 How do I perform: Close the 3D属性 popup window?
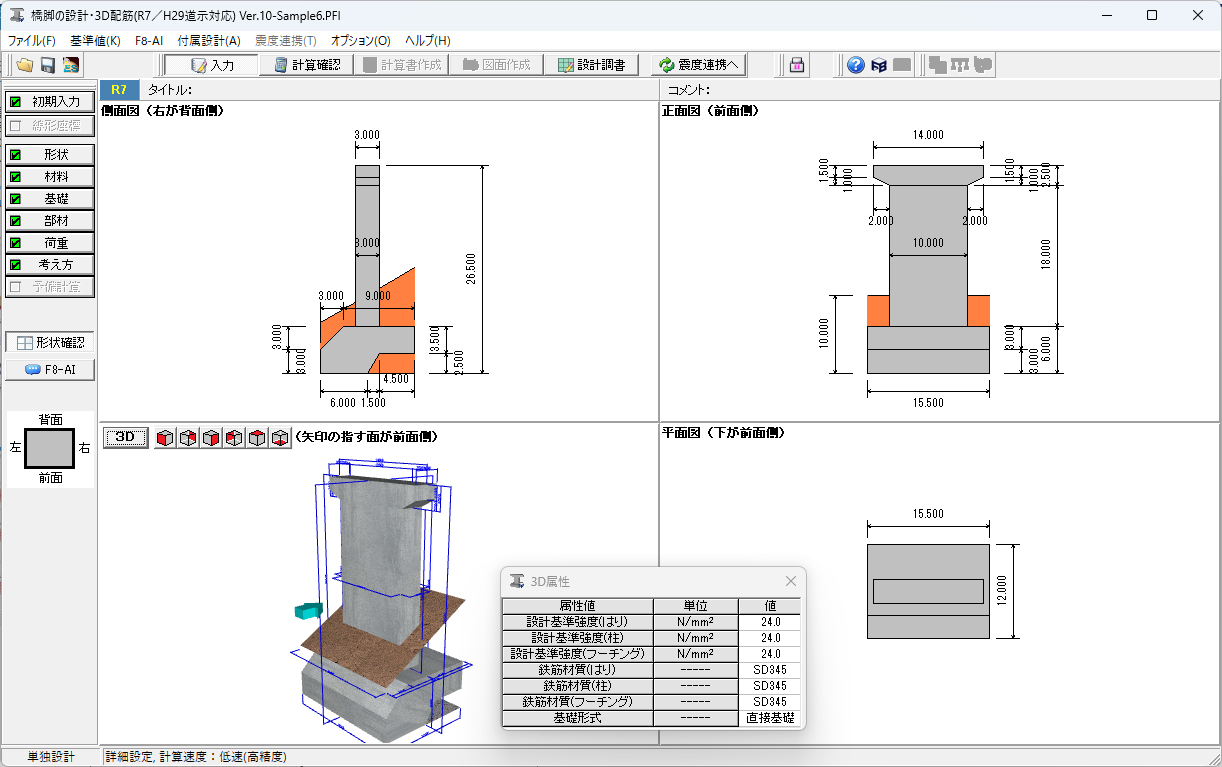tap(791, 581)
